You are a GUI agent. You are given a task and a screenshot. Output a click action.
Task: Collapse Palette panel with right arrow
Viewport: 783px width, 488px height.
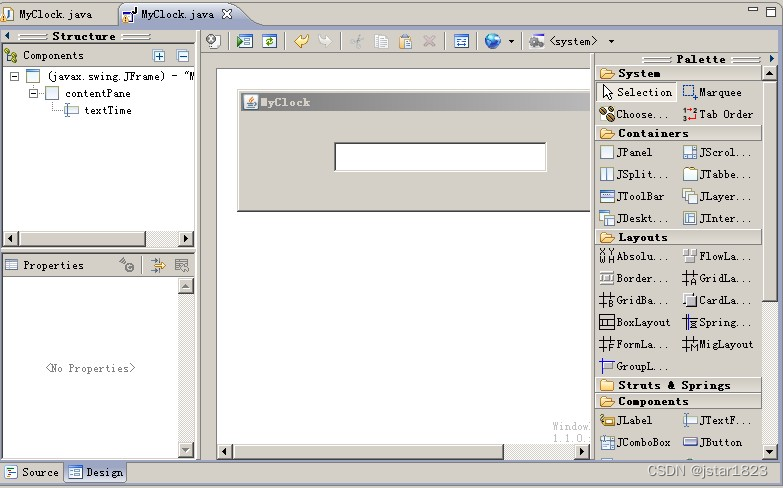coord(772,59)
